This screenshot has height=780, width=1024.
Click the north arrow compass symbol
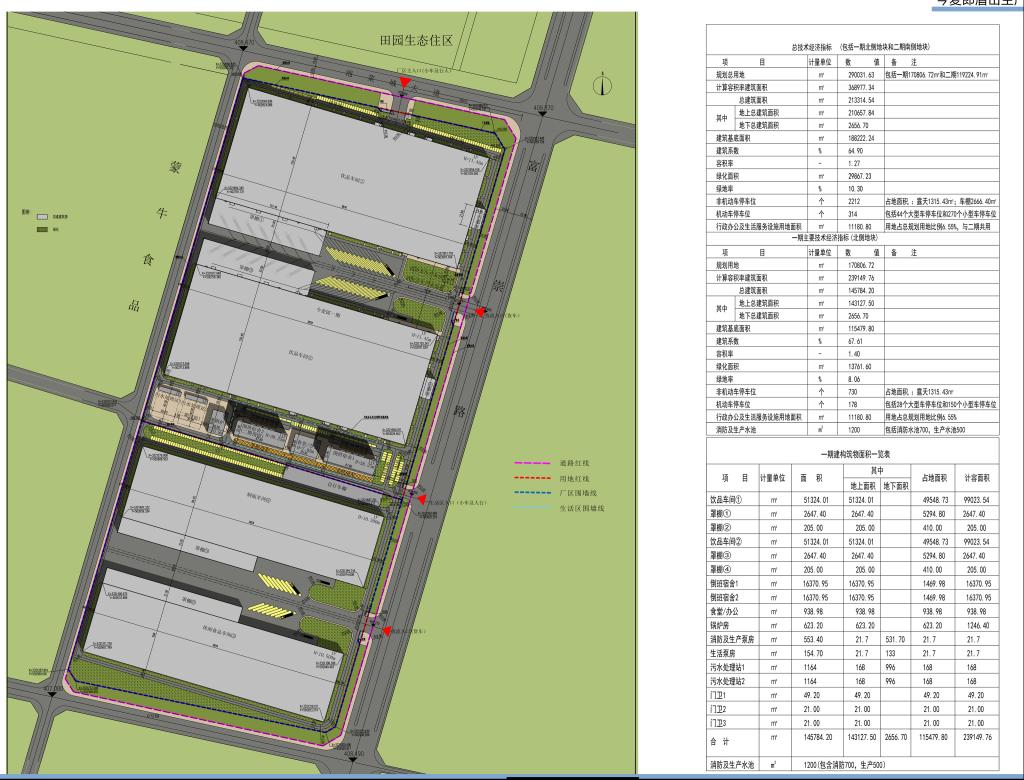click(x=603, y=87)
